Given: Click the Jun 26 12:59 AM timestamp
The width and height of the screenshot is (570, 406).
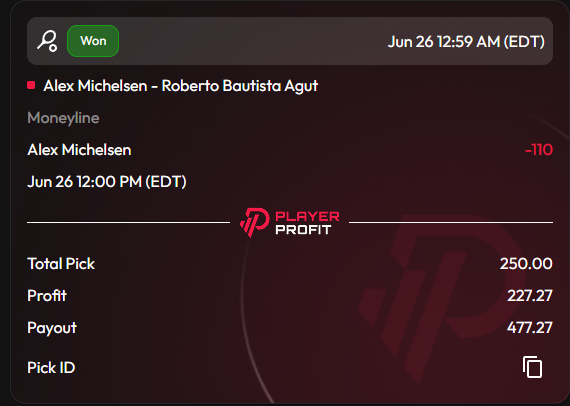Looking at the screenshot, I should tap(466, 41).
